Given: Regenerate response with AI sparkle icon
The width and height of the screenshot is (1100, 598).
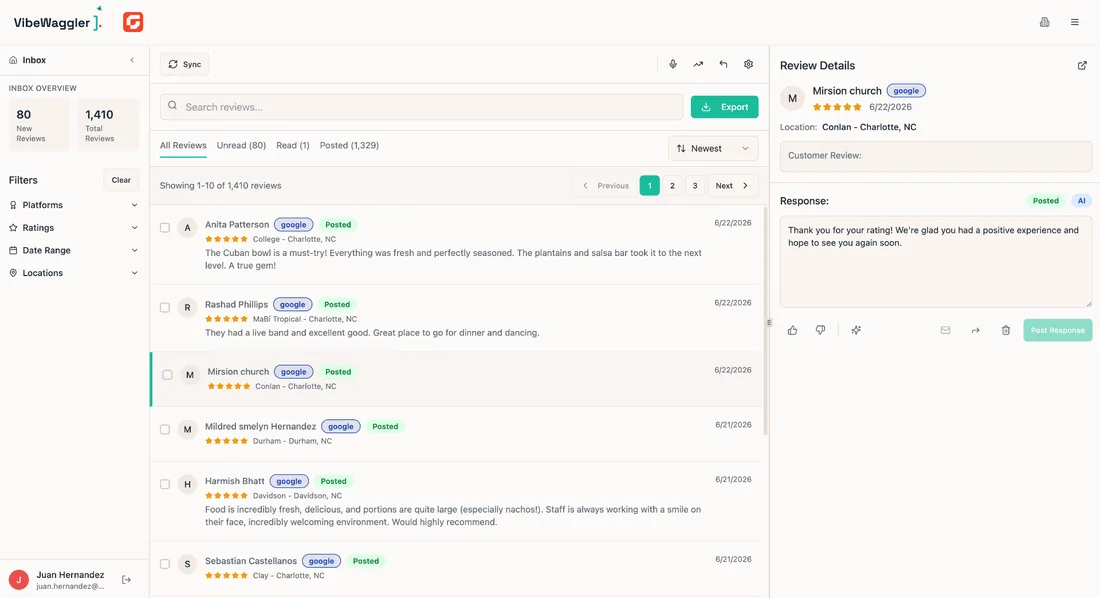Looking at the screenshot, I should (x=856, y=330).
